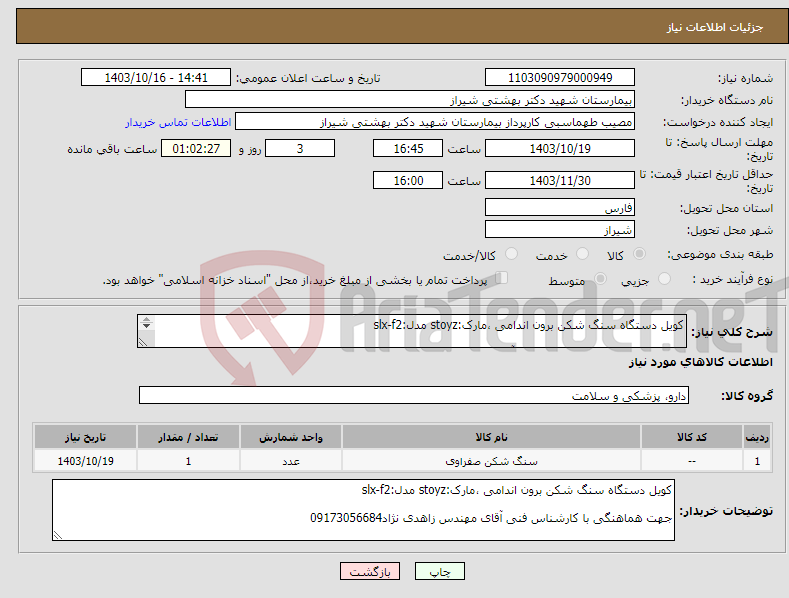This screenshot has width=789, height=598.
Task: Toggle the اسناد خزانه اسلامی payment checkbox
Action: (502, 278)
